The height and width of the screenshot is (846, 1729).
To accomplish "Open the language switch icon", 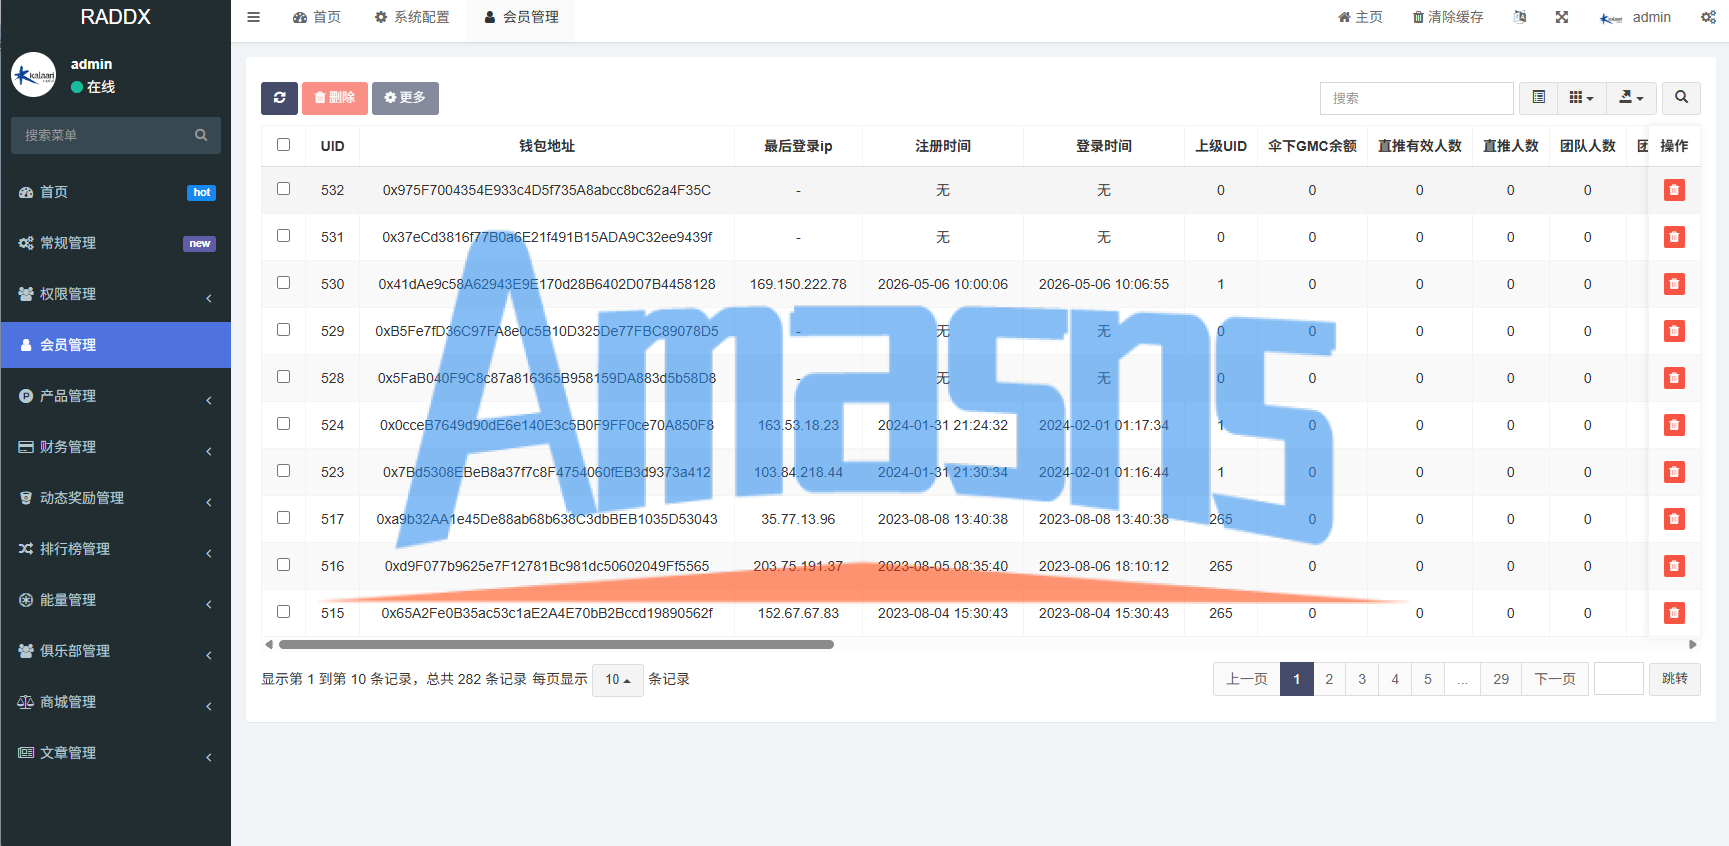I will 1520,17.
